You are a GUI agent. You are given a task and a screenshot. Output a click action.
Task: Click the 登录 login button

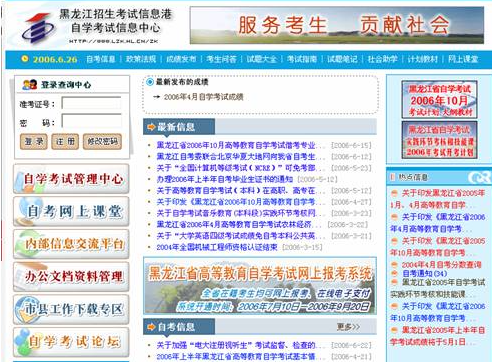coord(34,142)
